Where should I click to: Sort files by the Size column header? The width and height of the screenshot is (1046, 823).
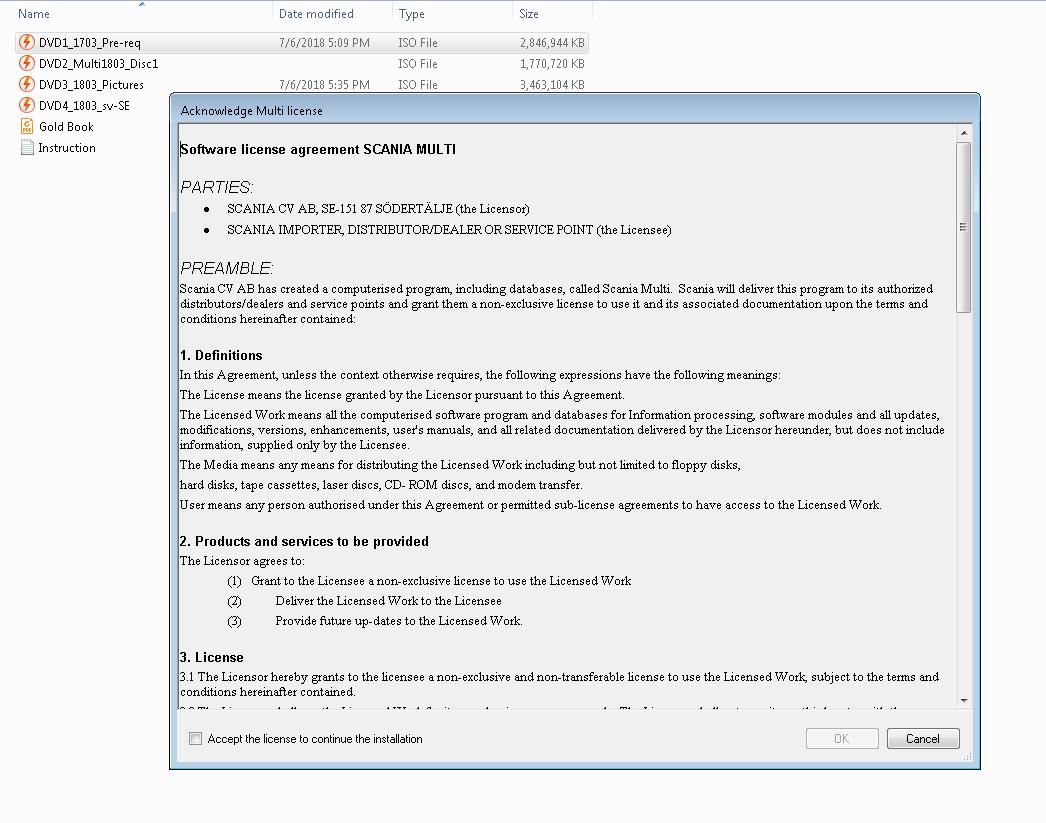point(528,13)
